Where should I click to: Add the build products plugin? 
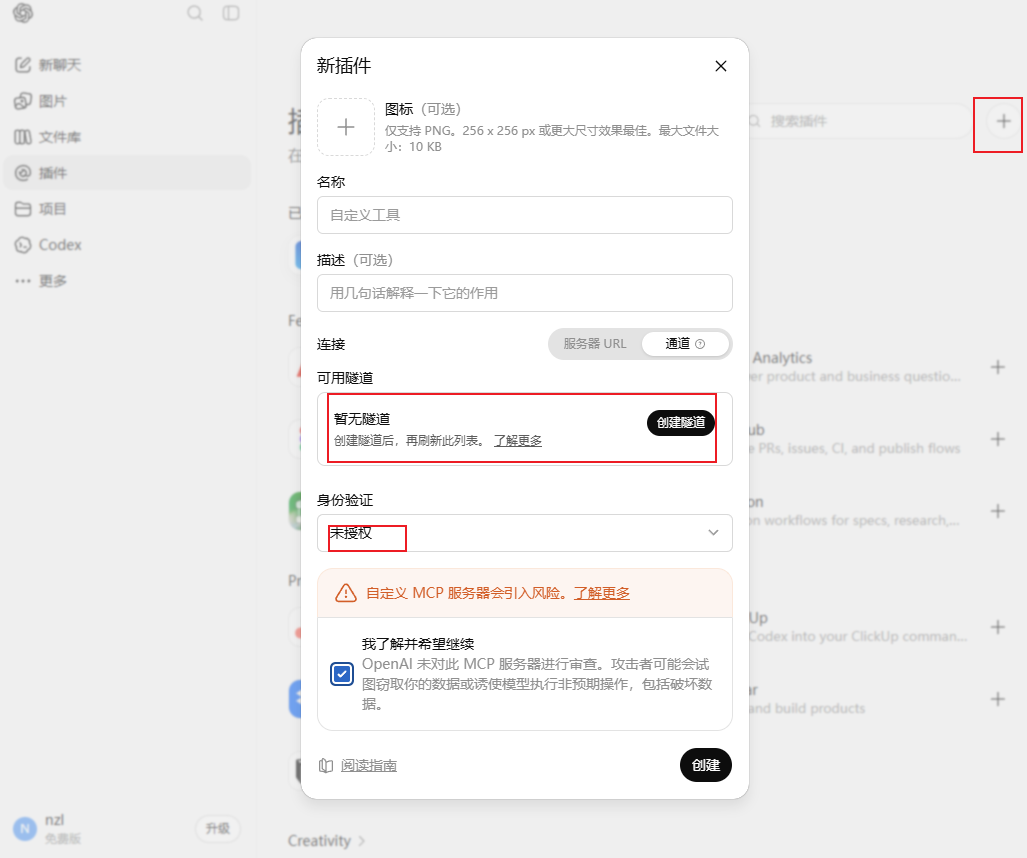[x=998, y=699]
